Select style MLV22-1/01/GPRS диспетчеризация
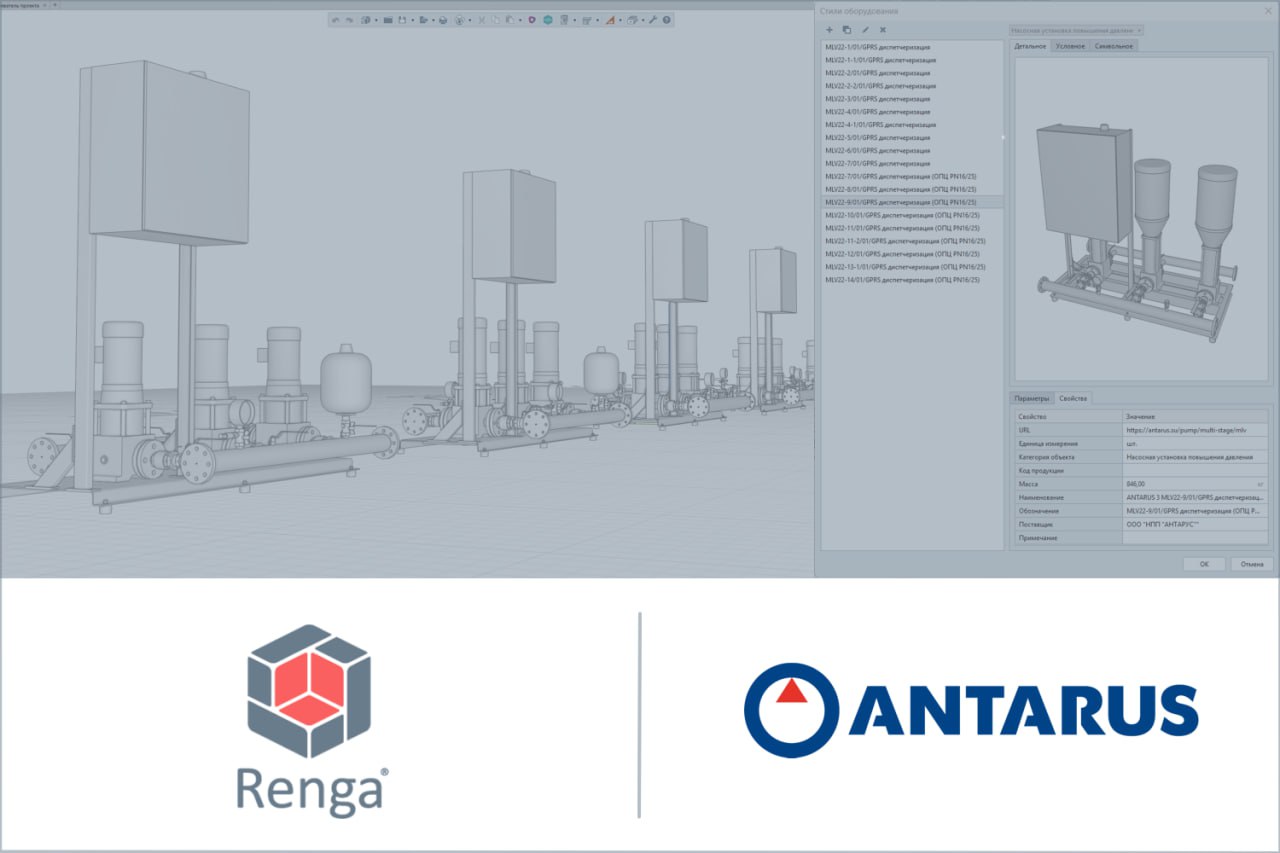Image resolution: width=1280 pixels, height=853 pixels. [912, 47]
